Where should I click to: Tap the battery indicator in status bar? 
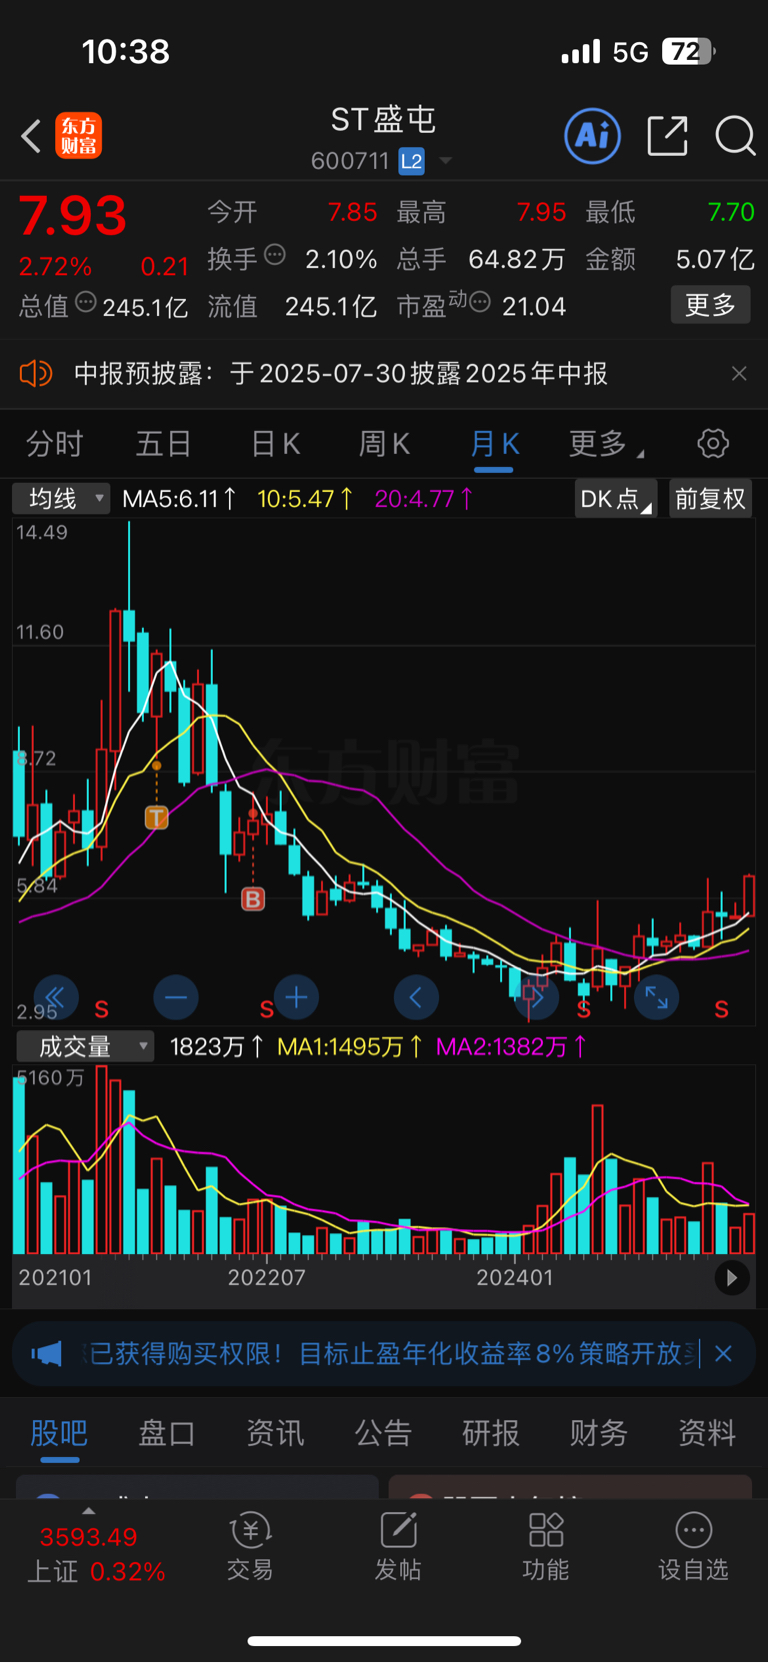688,51
